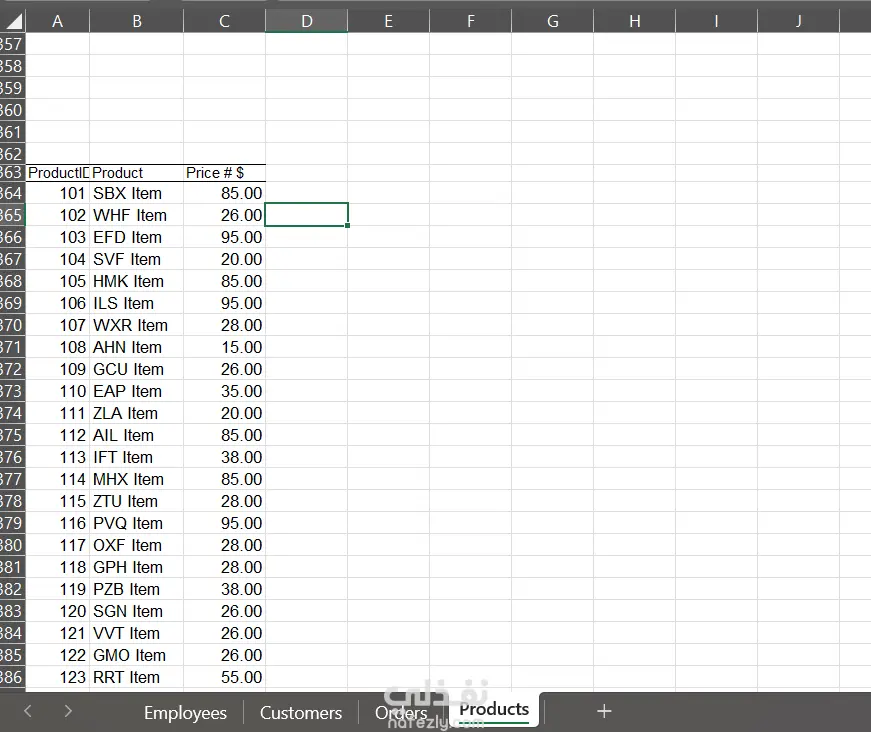Select column J header
Image resolution: width=871 pixels, height=732 pixels.
tap(798, 21)
